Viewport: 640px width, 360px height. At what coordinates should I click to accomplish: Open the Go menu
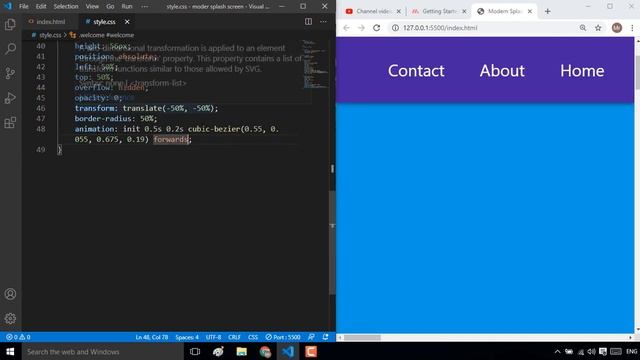coord(110,7)
